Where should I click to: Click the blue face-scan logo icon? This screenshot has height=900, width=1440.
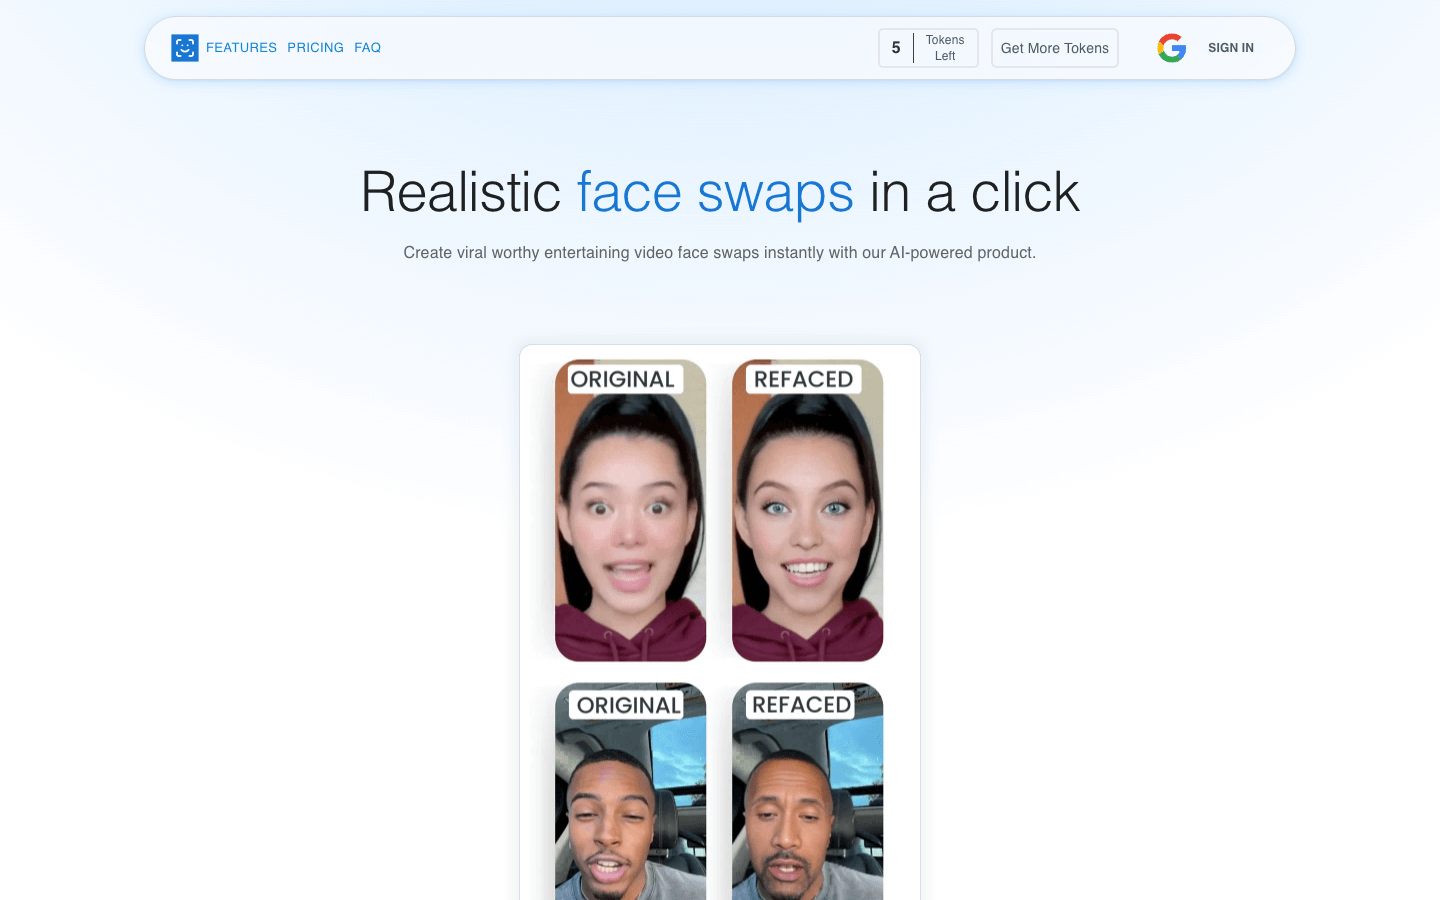click(185, 48)
